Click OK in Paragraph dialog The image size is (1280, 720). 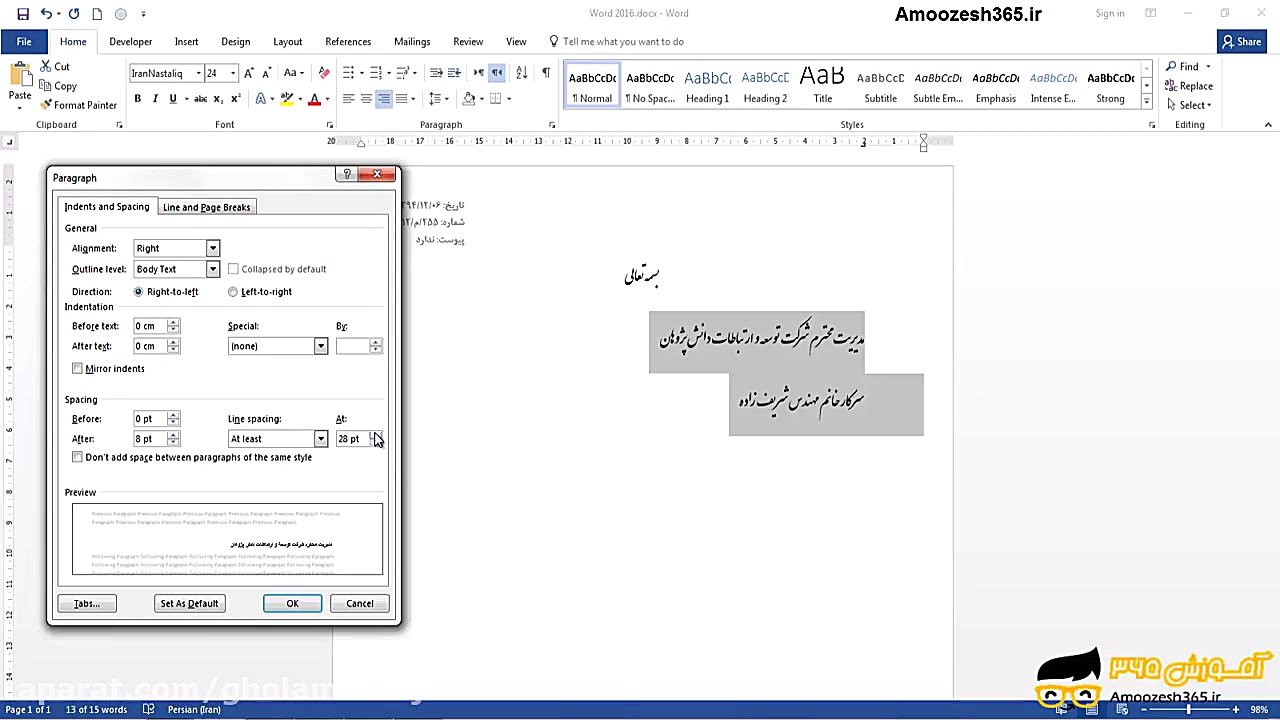point(292,604)
